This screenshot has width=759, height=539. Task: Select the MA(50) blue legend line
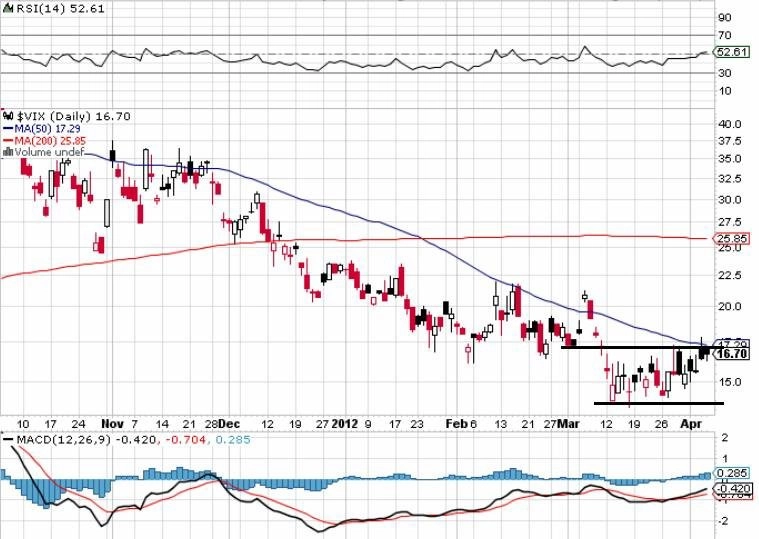(8, 129)
